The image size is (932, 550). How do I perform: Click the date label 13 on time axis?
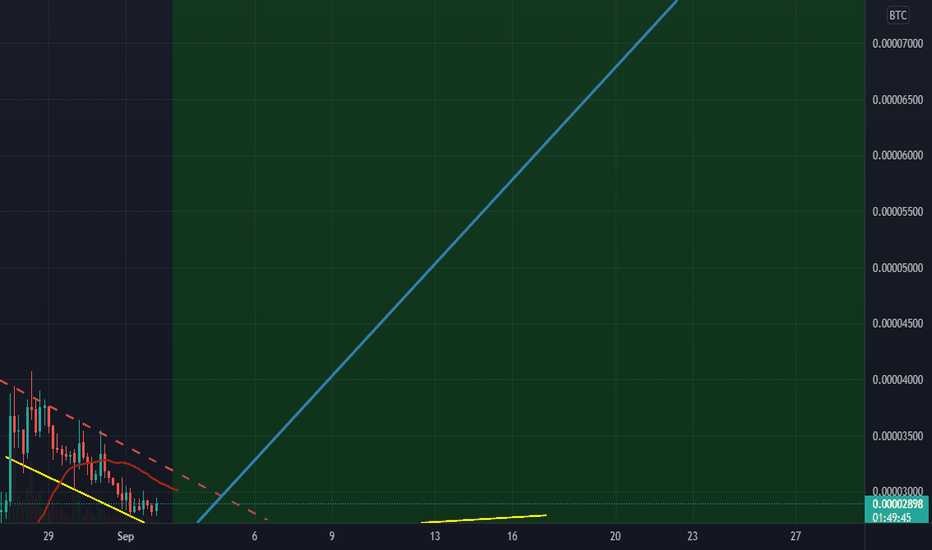point(435,536)
